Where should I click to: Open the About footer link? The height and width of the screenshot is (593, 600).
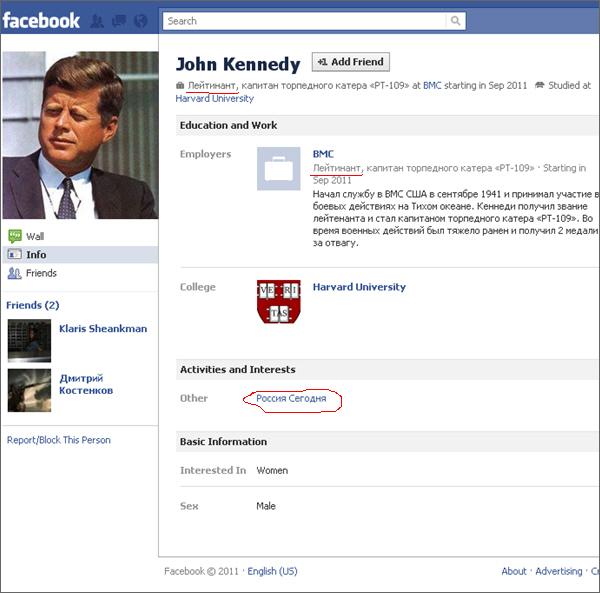click(x=514, y=571)
